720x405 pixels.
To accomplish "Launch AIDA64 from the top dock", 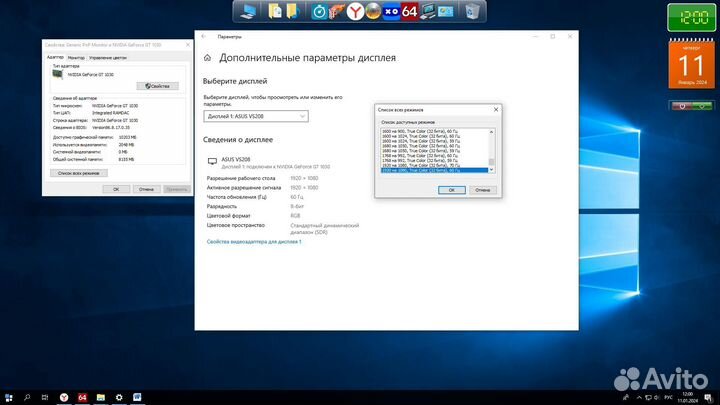I will point(409,11).
